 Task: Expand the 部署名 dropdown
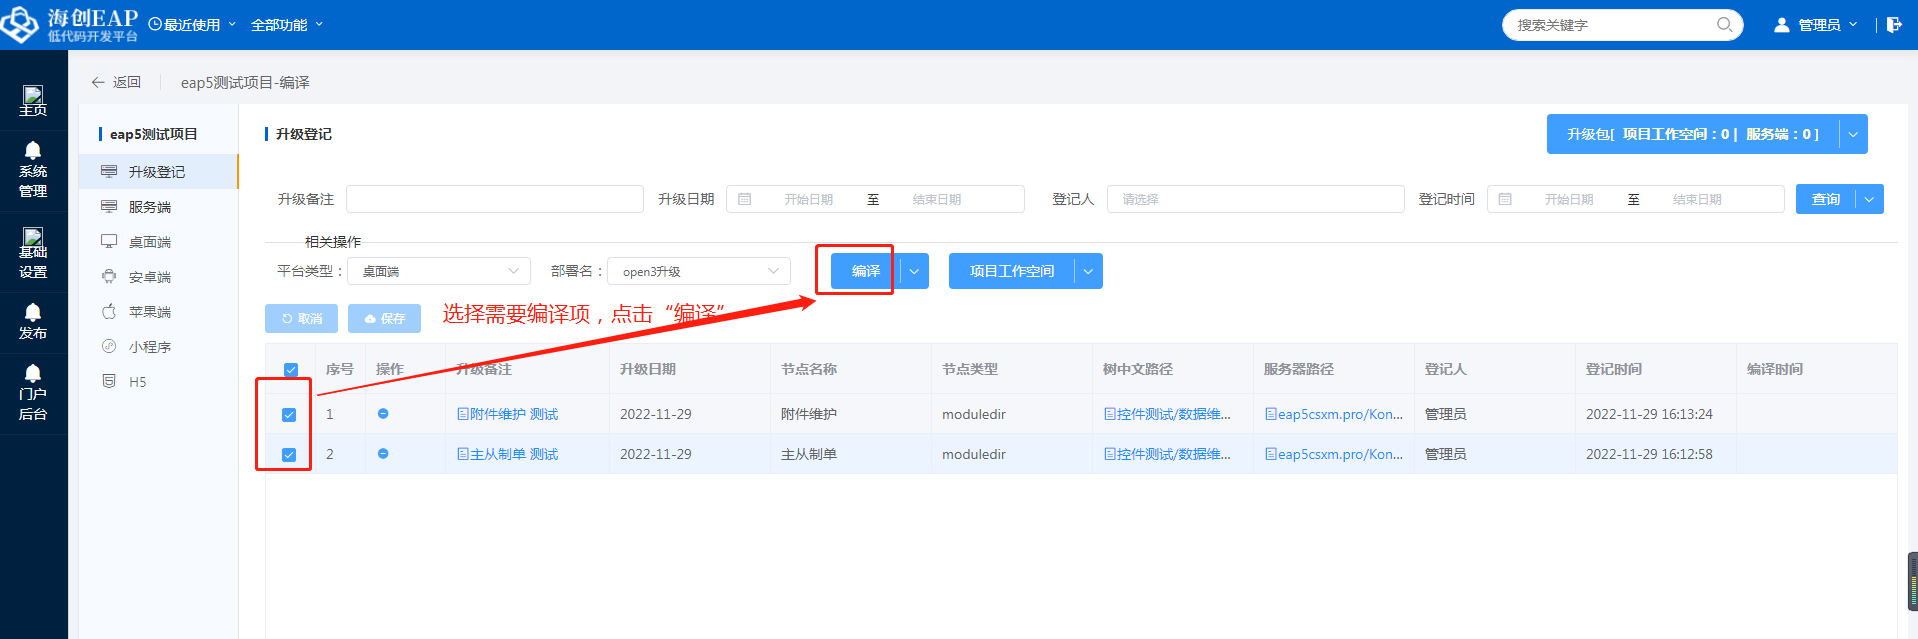[x=699, y=271]
